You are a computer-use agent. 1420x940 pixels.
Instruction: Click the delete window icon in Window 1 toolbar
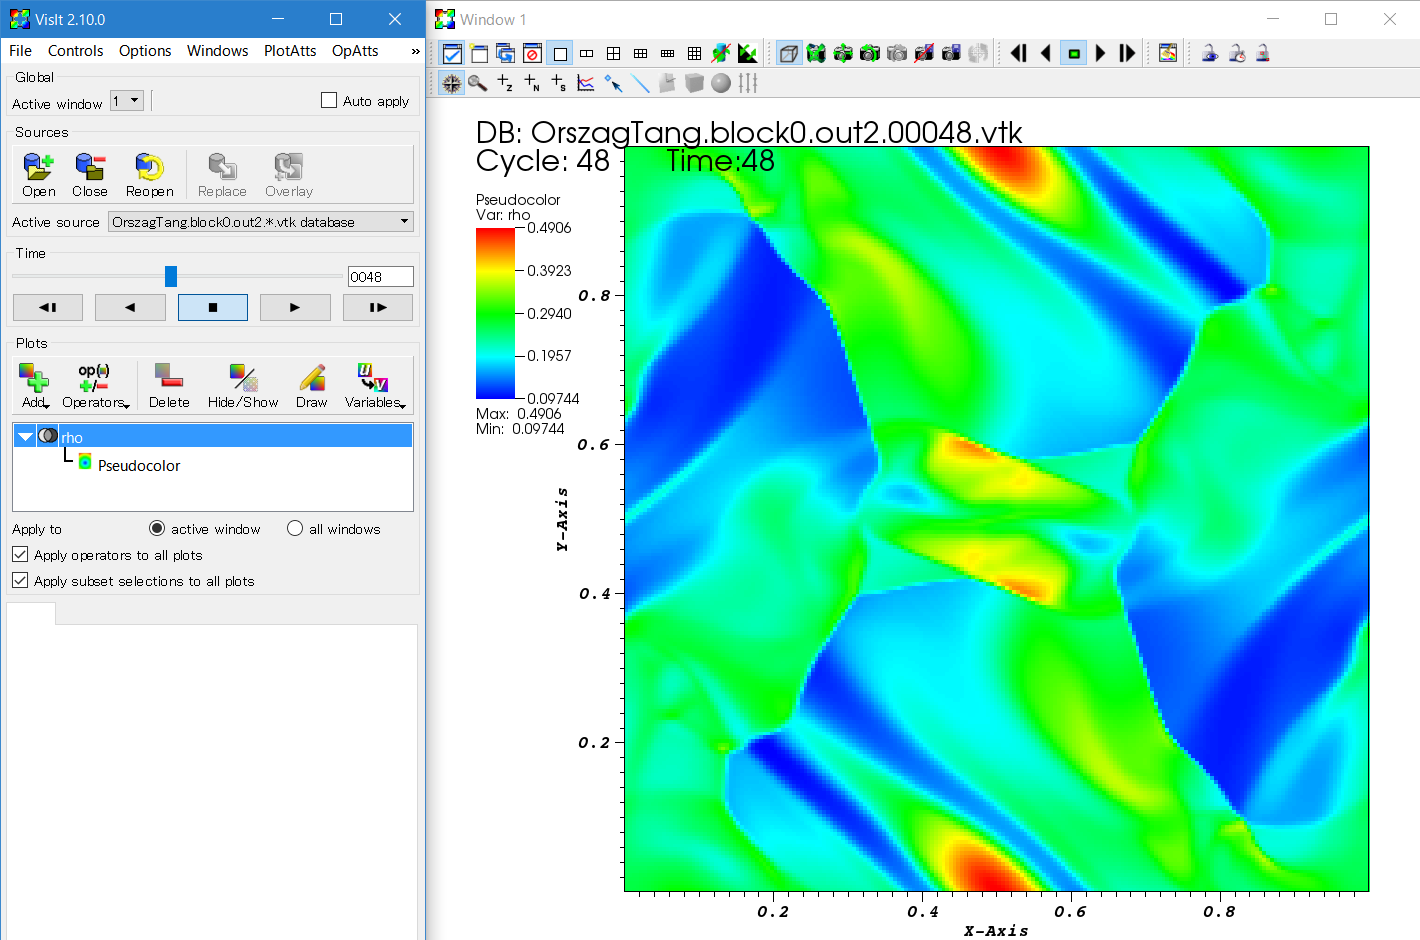(533, 53)
